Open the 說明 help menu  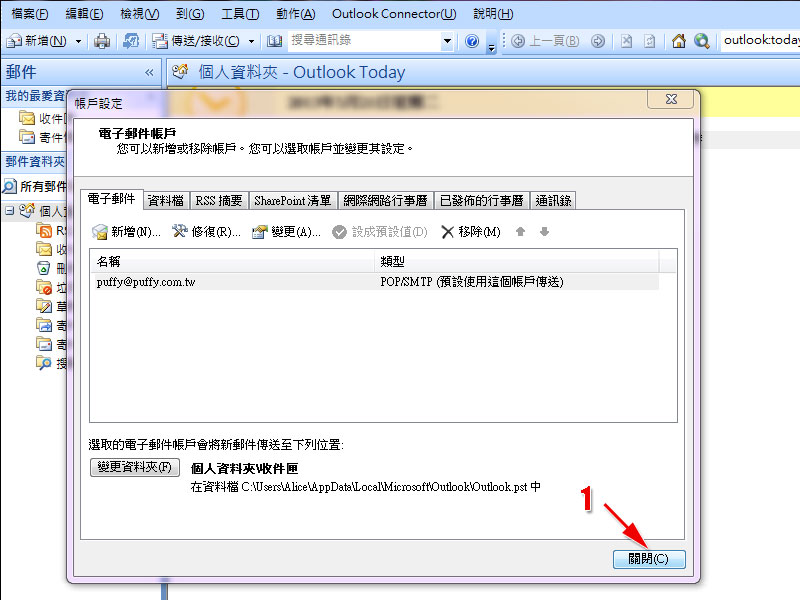[493, 14]
